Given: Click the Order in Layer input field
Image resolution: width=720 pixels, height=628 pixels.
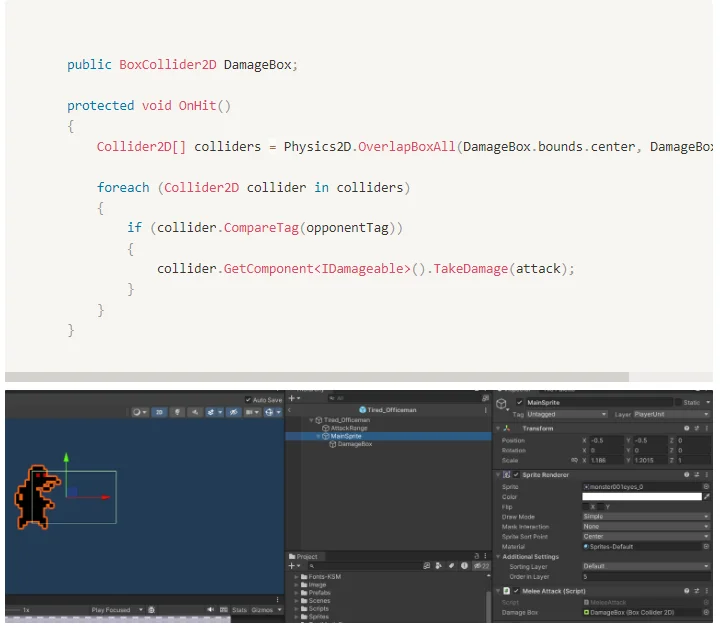Looking at the screenshot, I should (645, 577).
